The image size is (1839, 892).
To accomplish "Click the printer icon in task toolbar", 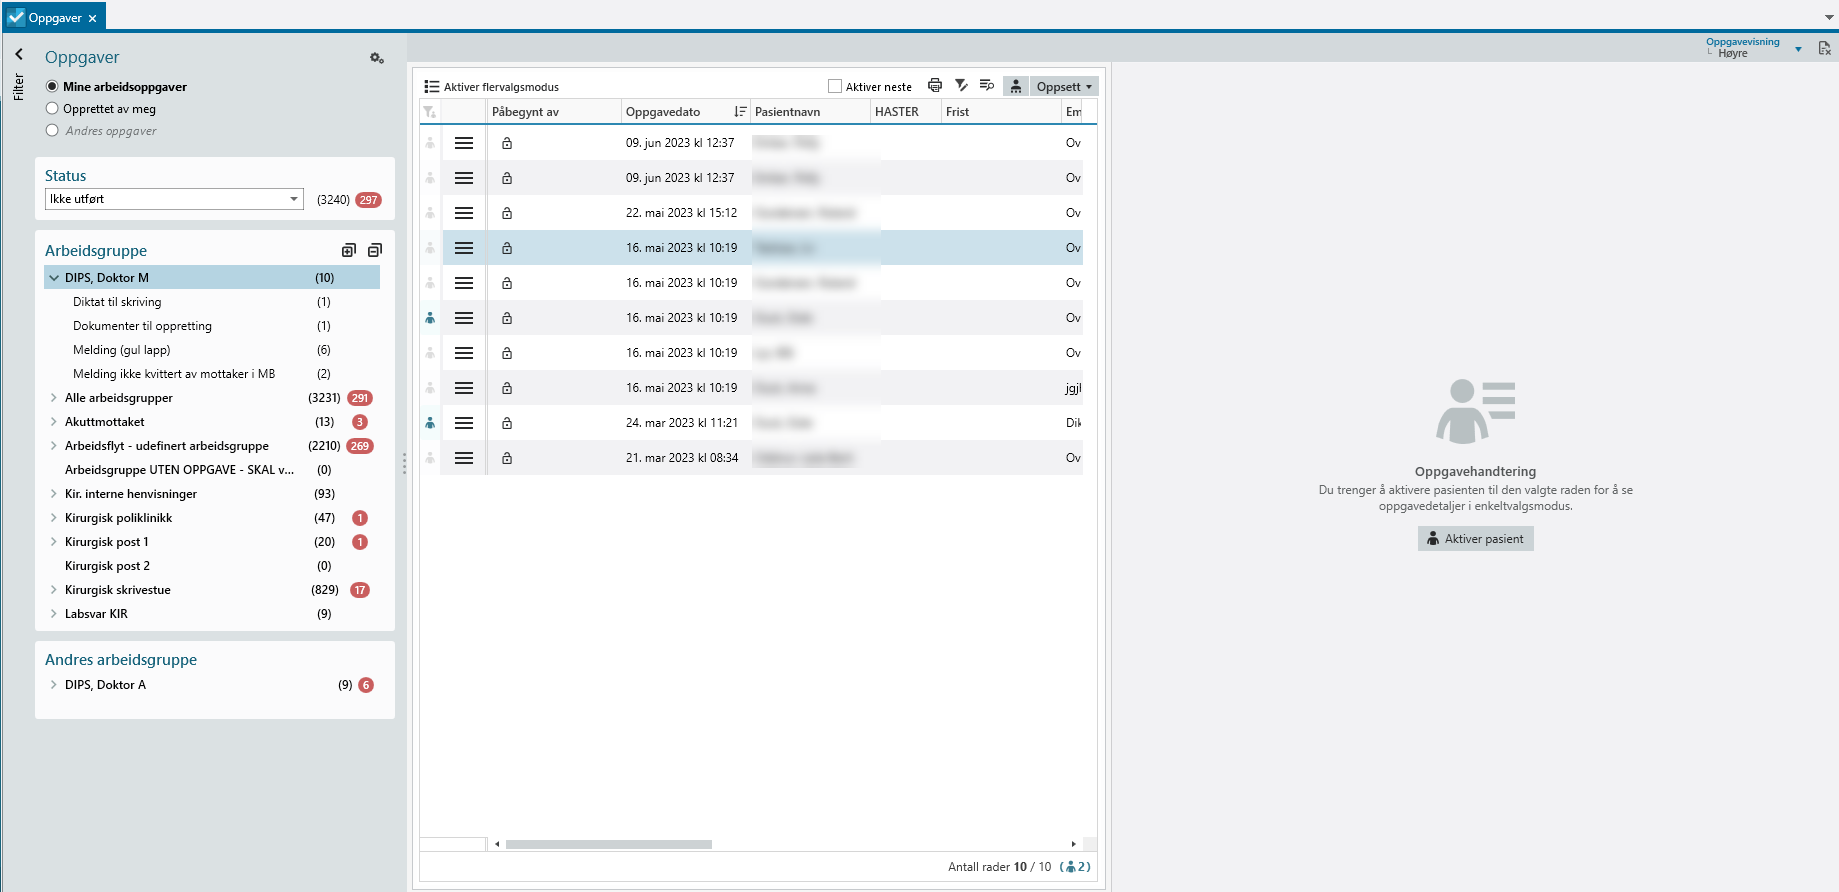I will pos(935,86).
